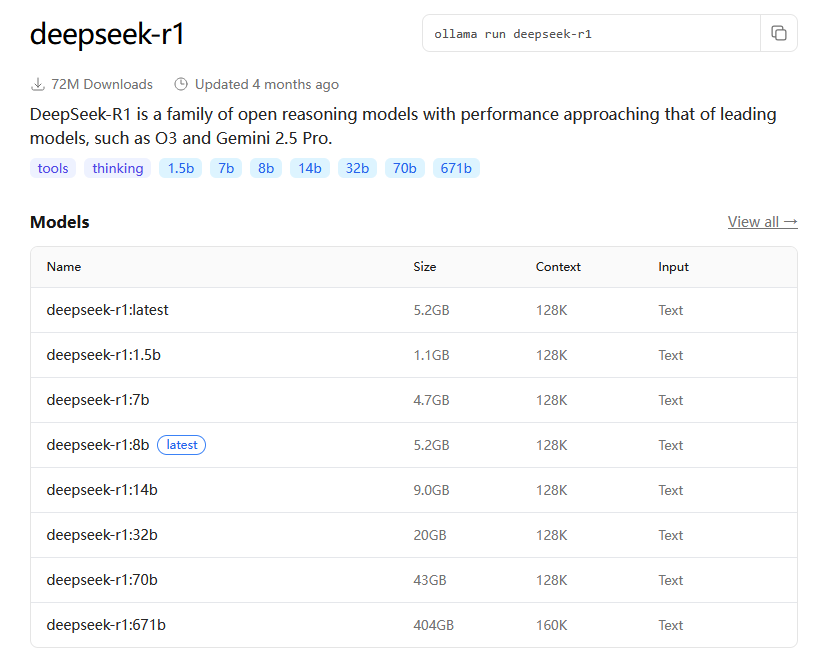Image resolution: width=825 pixels, height=667 pixels.
Task: Click the ollama run command field
Action: 591,33
